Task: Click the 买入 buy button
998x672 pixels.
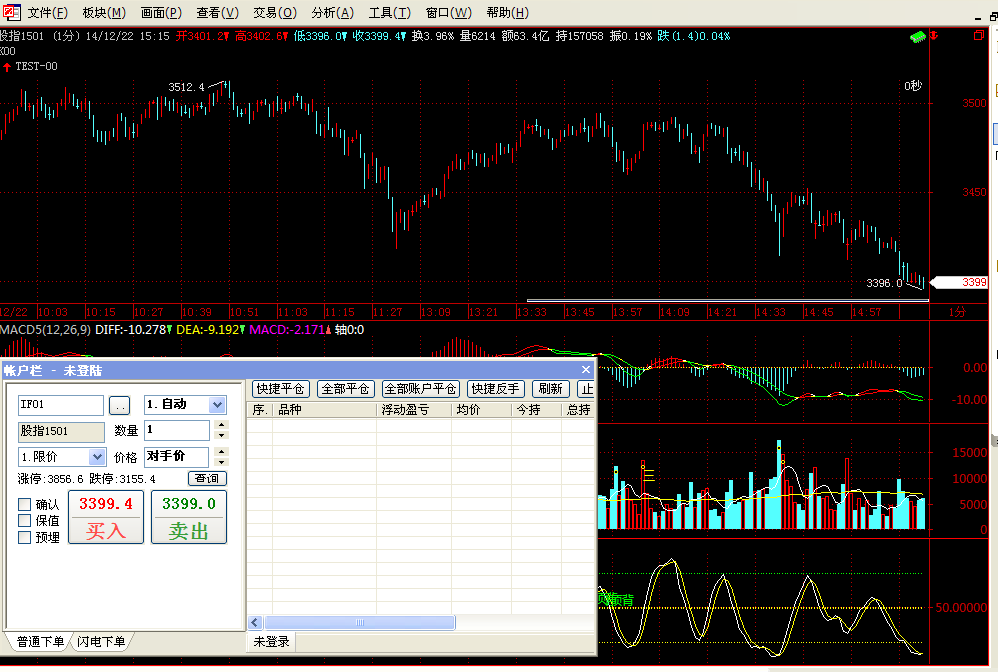Action: point(106,518)
